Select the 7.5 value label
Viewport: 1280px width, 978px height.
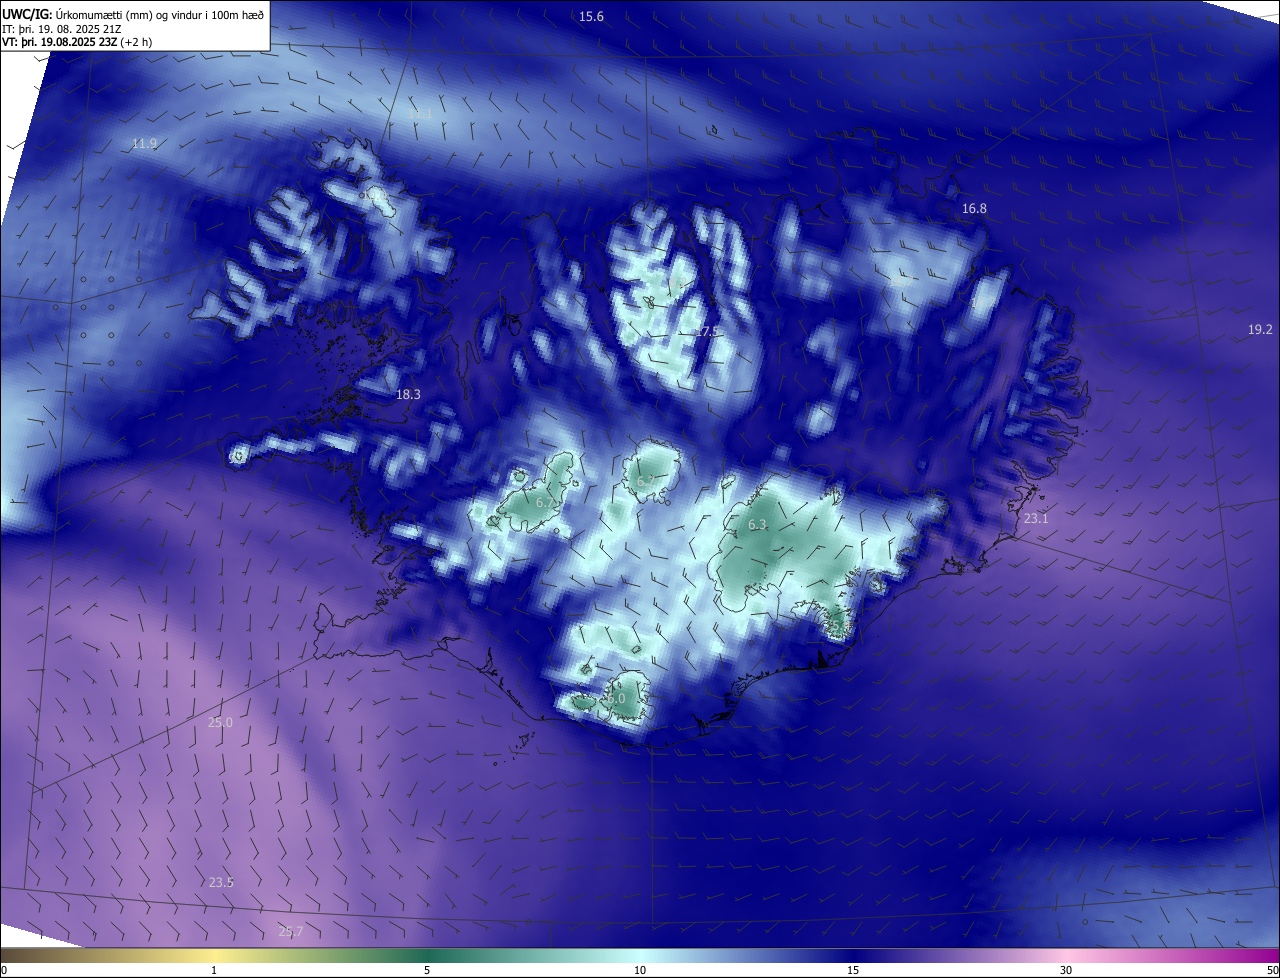[x=709, y=332]
